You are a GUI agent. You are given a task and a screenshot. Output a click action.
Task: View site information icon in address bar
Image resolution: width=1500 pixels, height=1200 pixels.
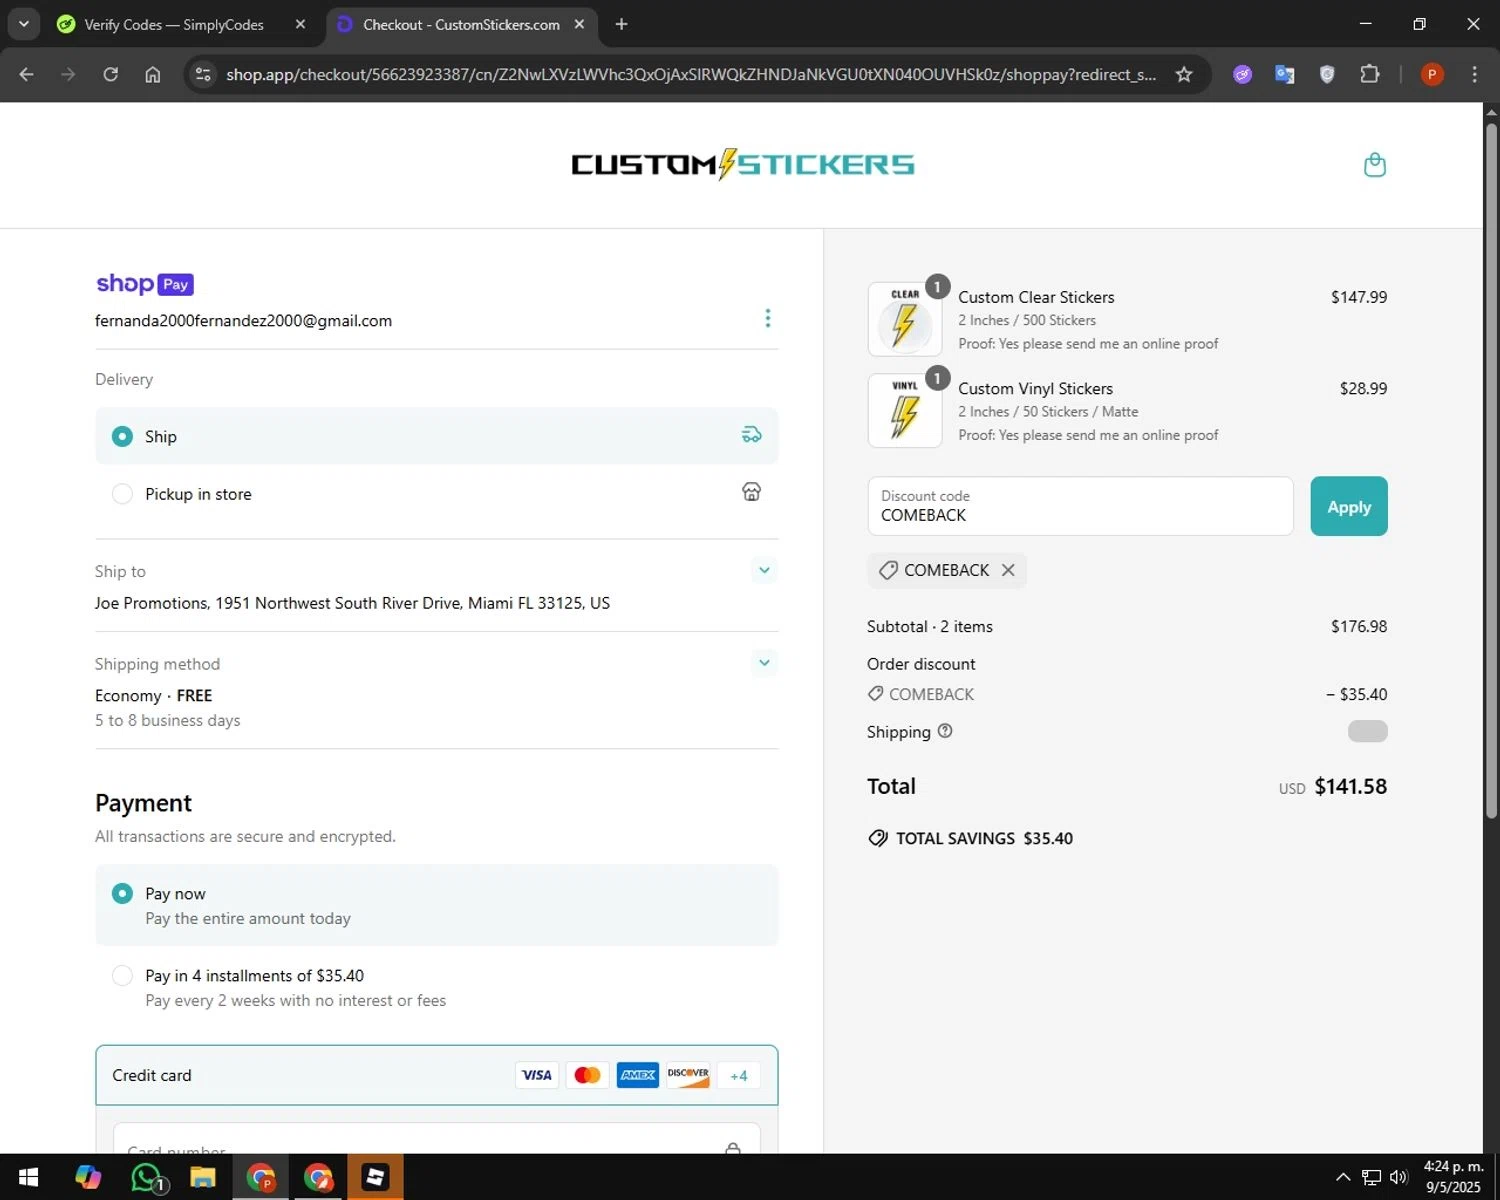203,74
